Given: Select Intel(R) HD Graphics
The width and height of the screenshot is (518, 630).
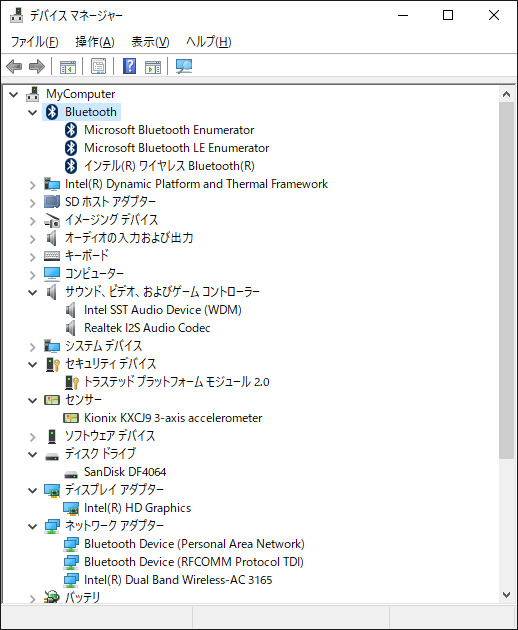Looking at the screenshot, I should click(x=137, y=508).
